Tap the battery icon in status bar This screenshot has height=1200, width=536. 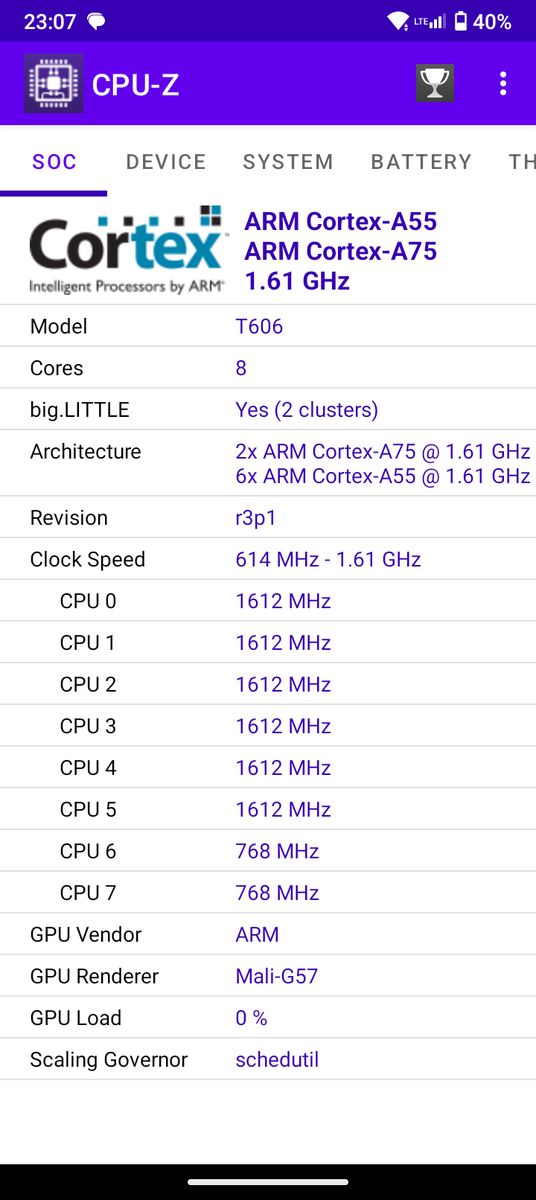point(461,21)
